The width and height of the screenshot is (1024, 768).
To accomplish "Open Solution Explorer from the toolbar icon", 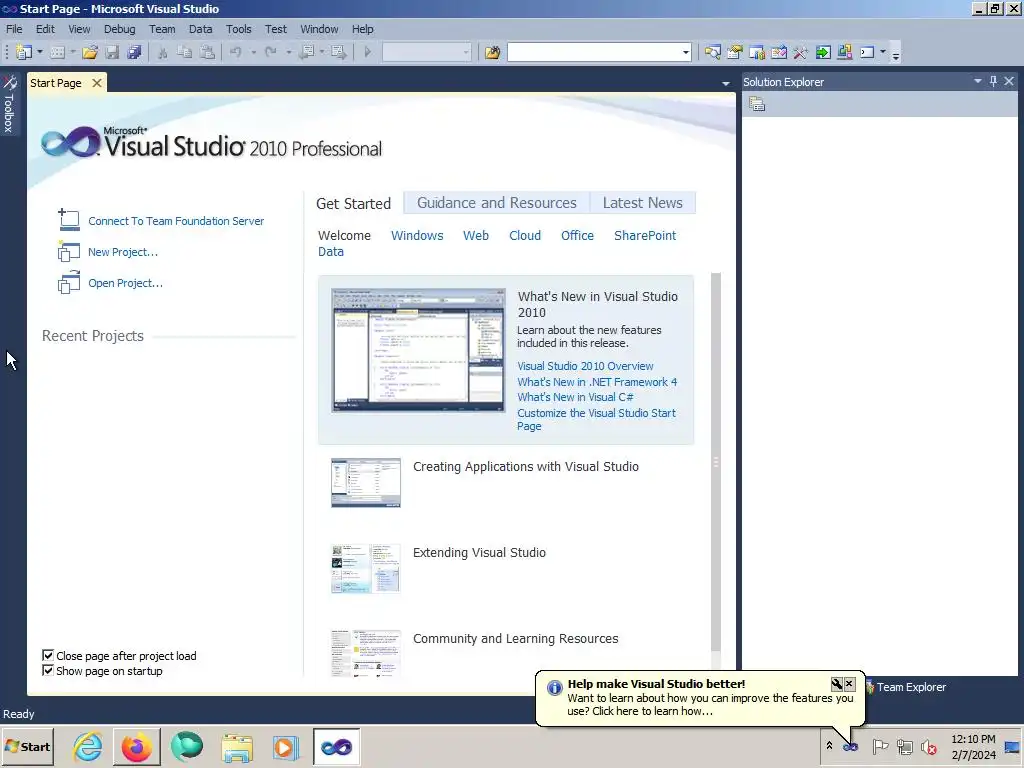I will pyautogui.click(x=712, y=52).
